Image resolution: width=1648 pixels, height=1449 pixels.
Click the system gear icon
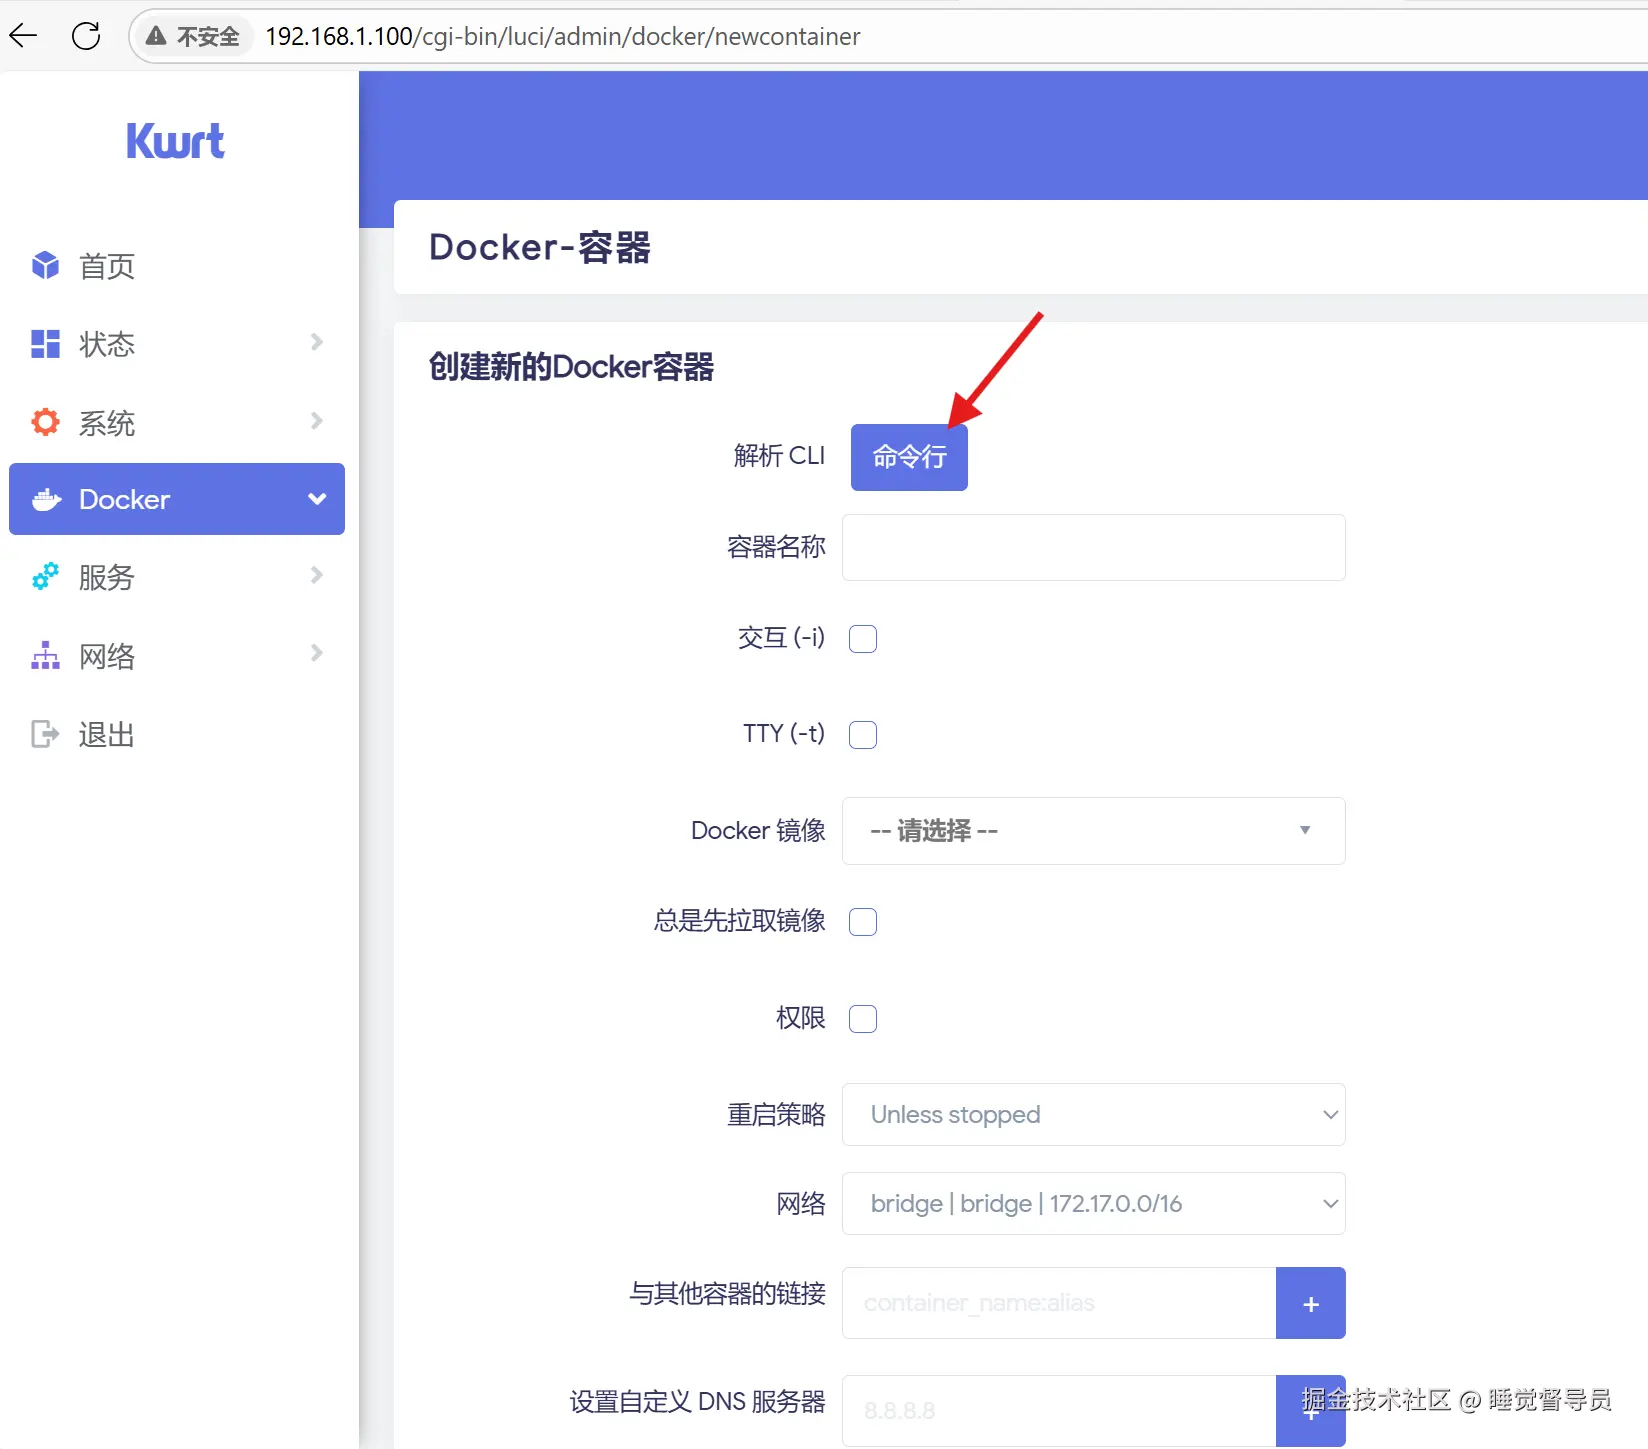45,422
